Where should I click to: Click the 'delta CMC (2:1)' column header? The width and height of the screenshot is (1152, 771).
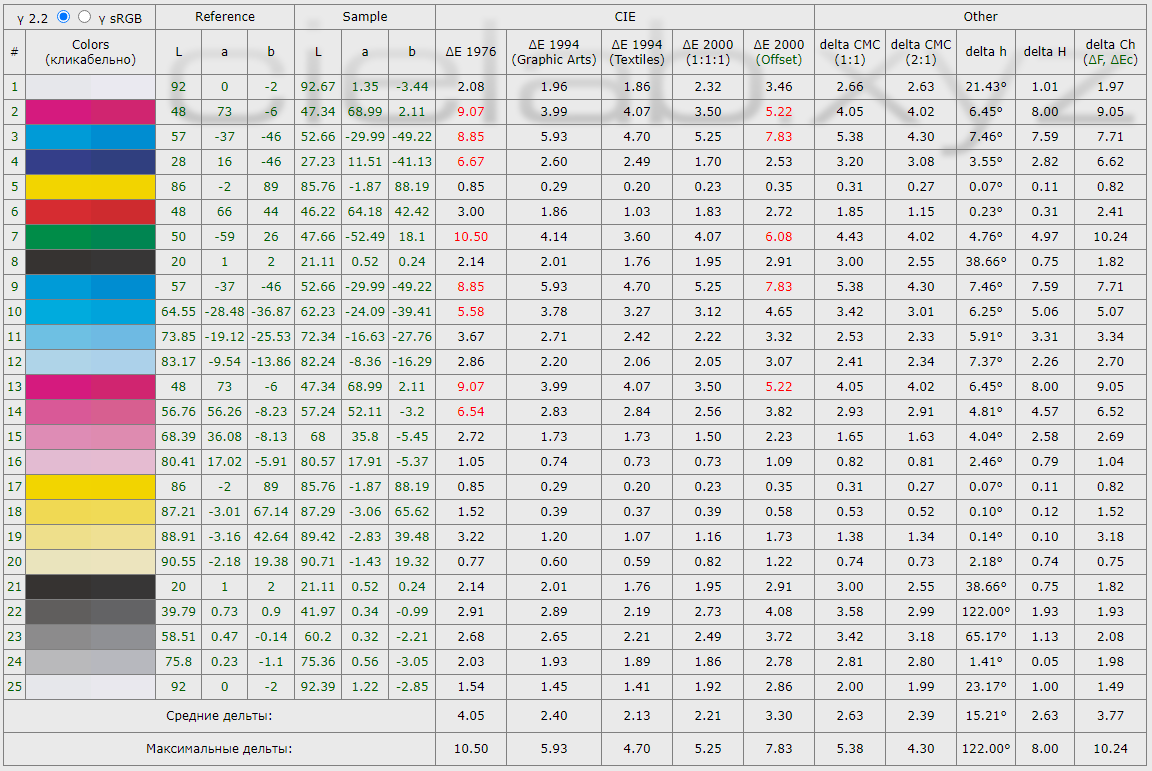pos(921,52)
